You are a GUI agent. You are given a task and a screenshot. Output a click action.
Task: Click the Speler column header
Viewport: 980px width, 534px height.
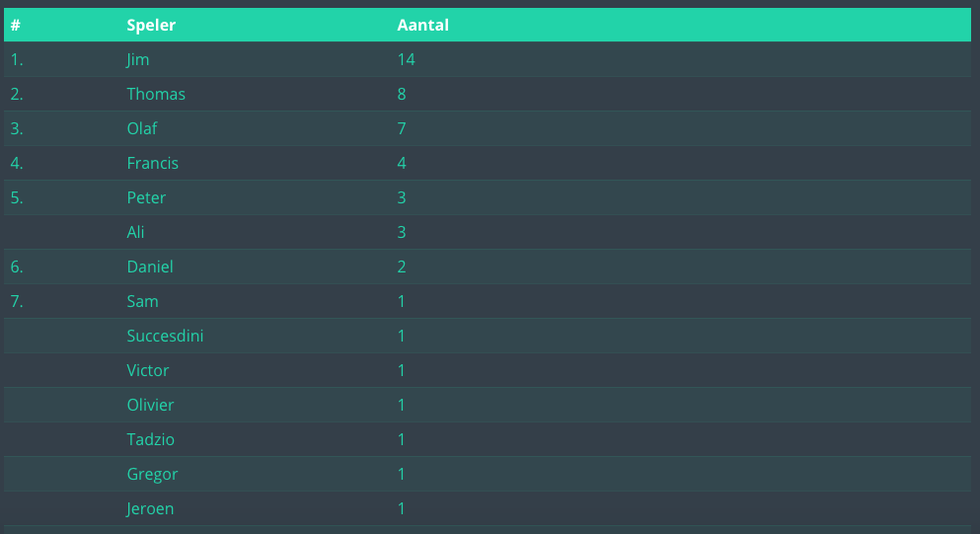click(151, 25)
